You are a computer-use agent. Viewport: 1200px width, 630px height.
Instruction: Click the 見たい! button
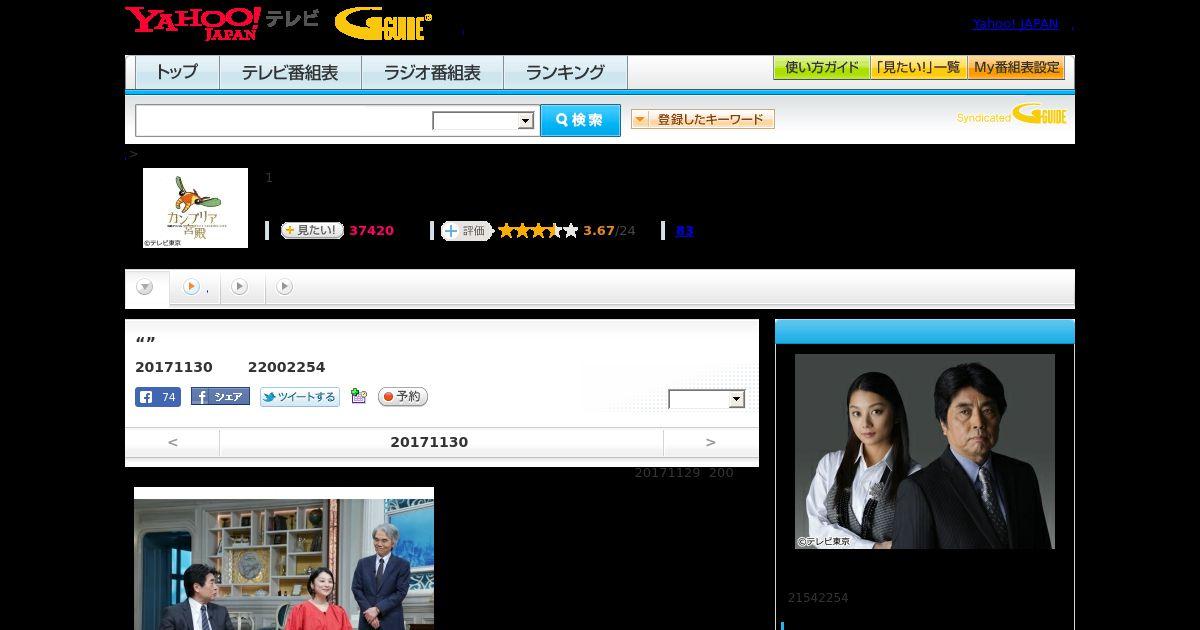312,230
